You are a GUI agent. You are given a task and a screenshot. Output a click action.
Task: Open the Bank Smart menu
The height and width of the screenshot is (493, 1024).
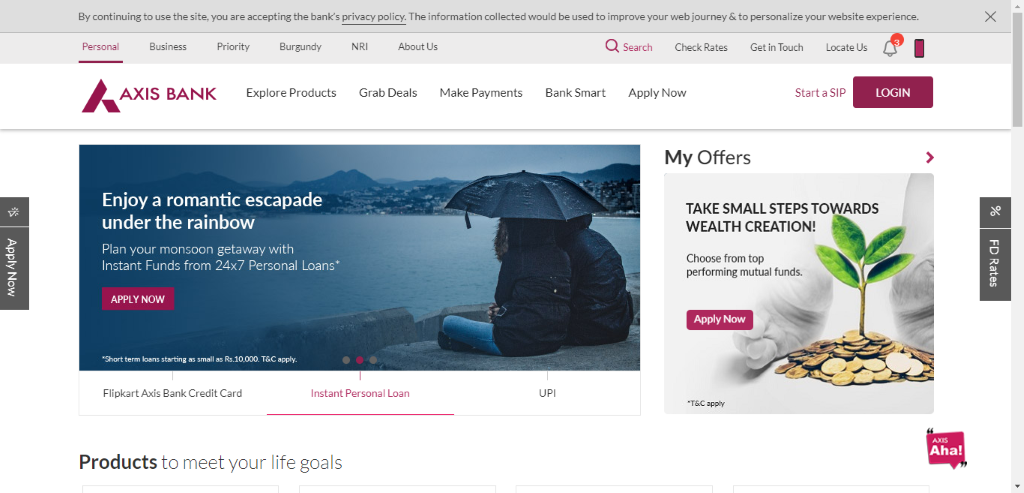tap(575, 93)
